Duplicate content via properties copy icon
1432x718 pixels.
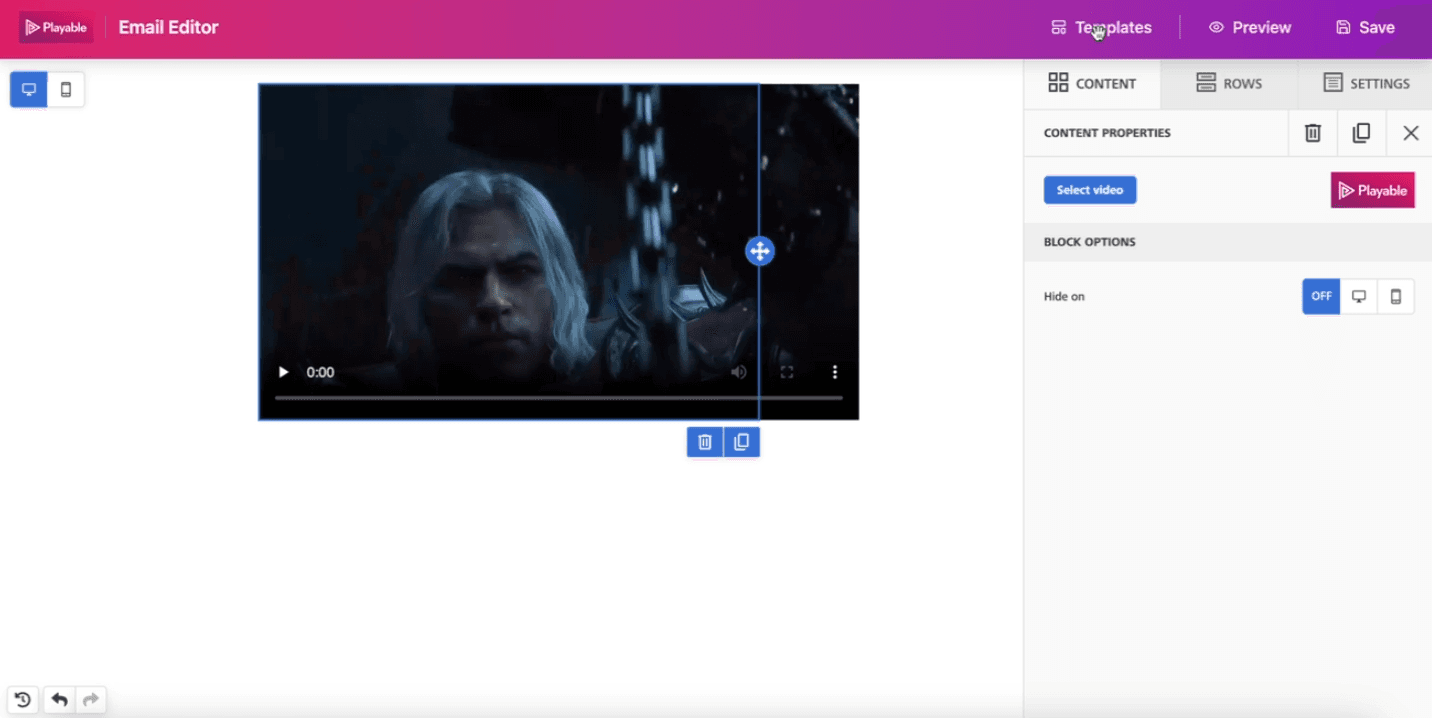[x=1361, y=133]
